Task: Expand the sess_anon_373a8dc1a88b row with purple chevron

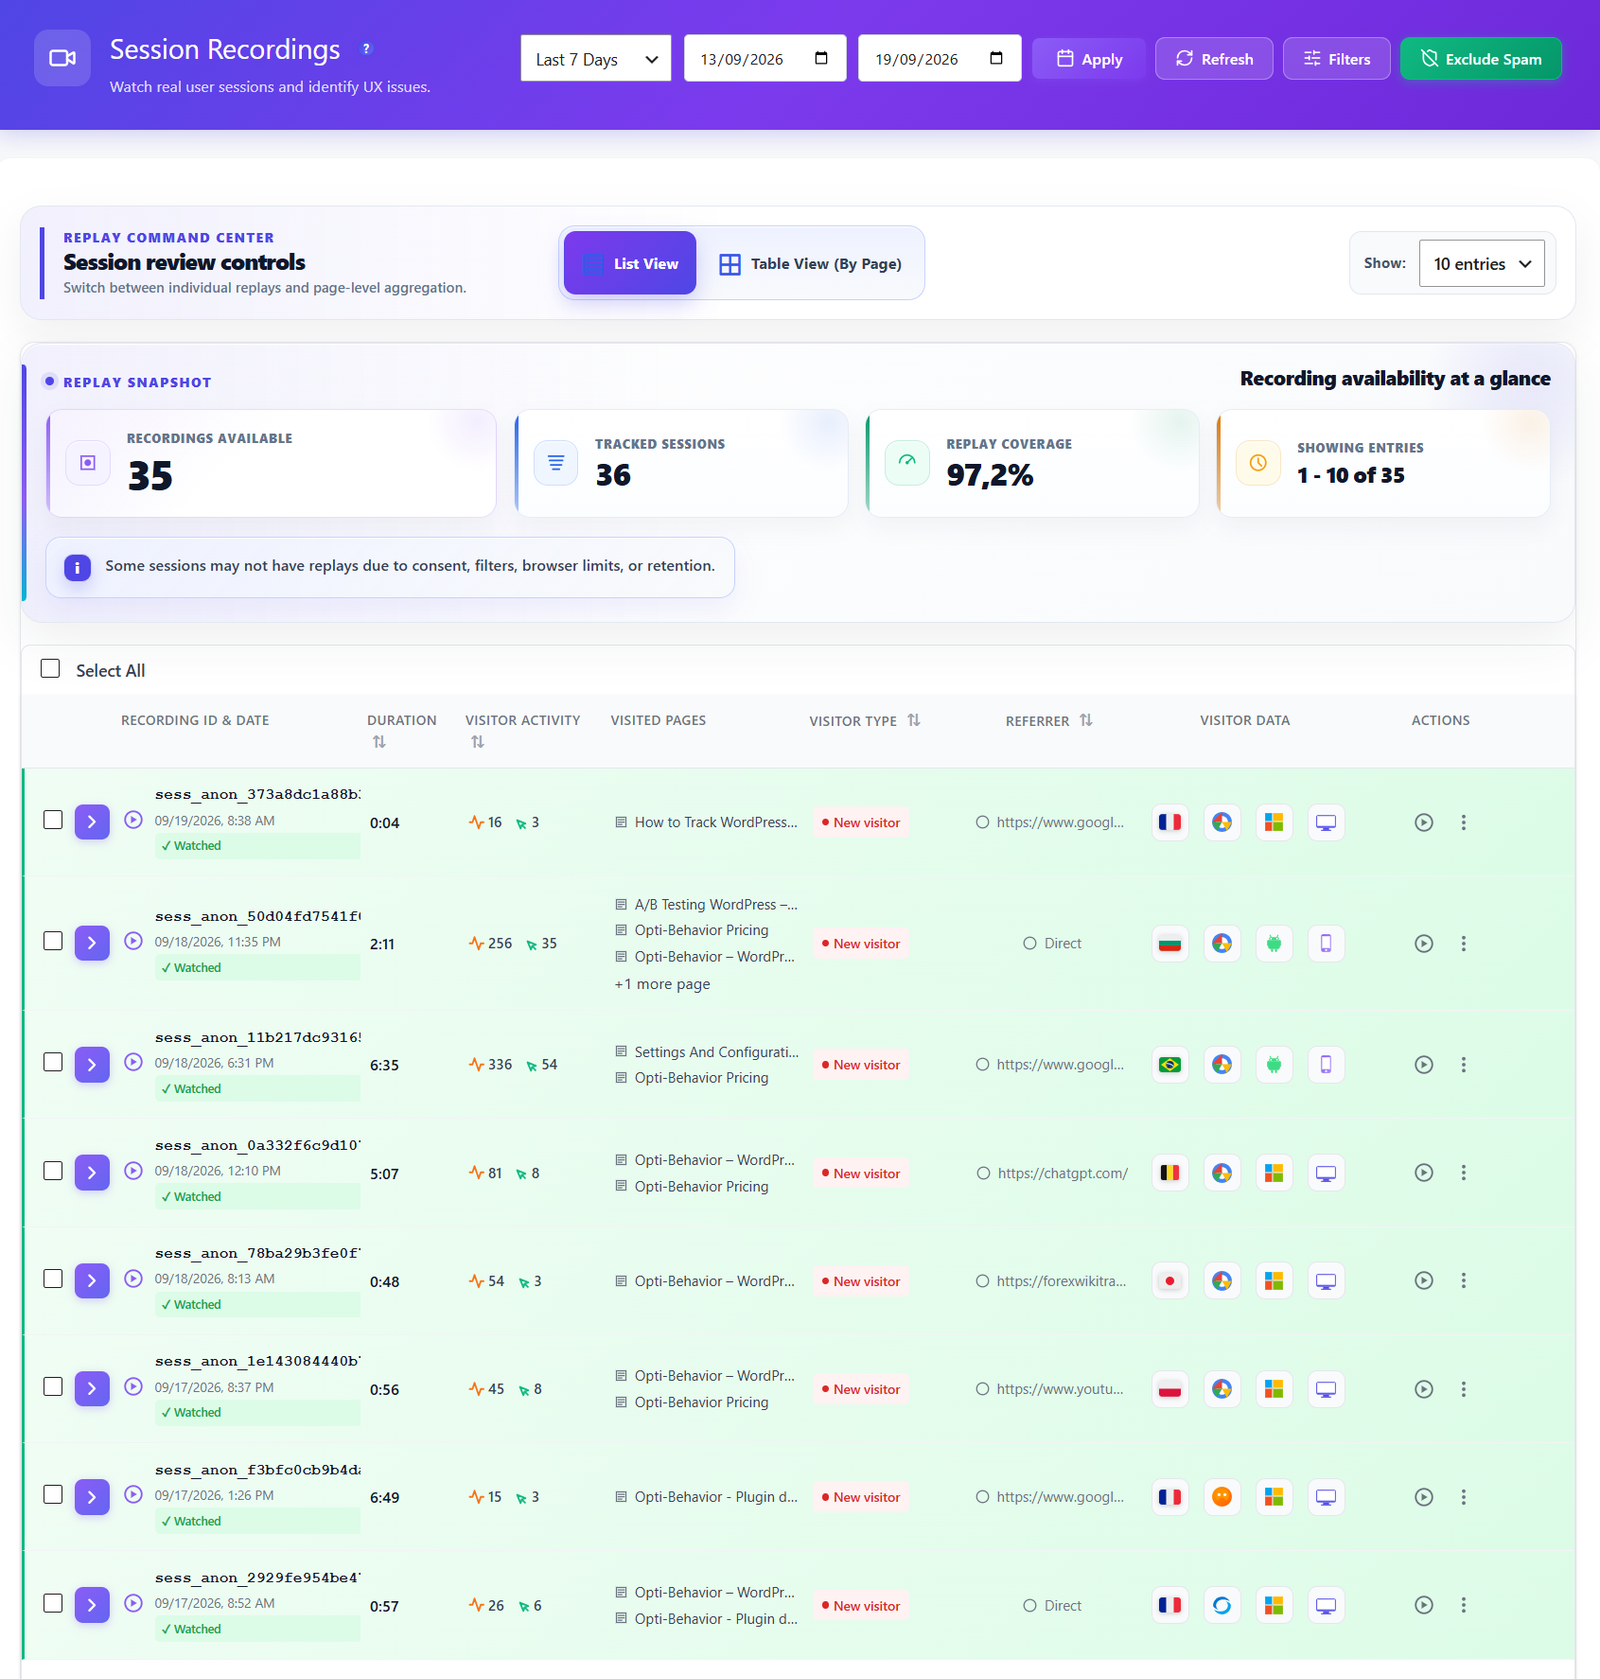Action: (x=92, y=822)
